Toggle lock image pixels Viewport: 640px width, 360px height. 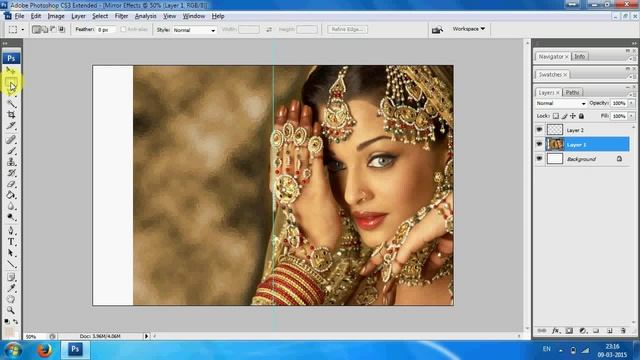pyautogui.click(x=564, y=116)
